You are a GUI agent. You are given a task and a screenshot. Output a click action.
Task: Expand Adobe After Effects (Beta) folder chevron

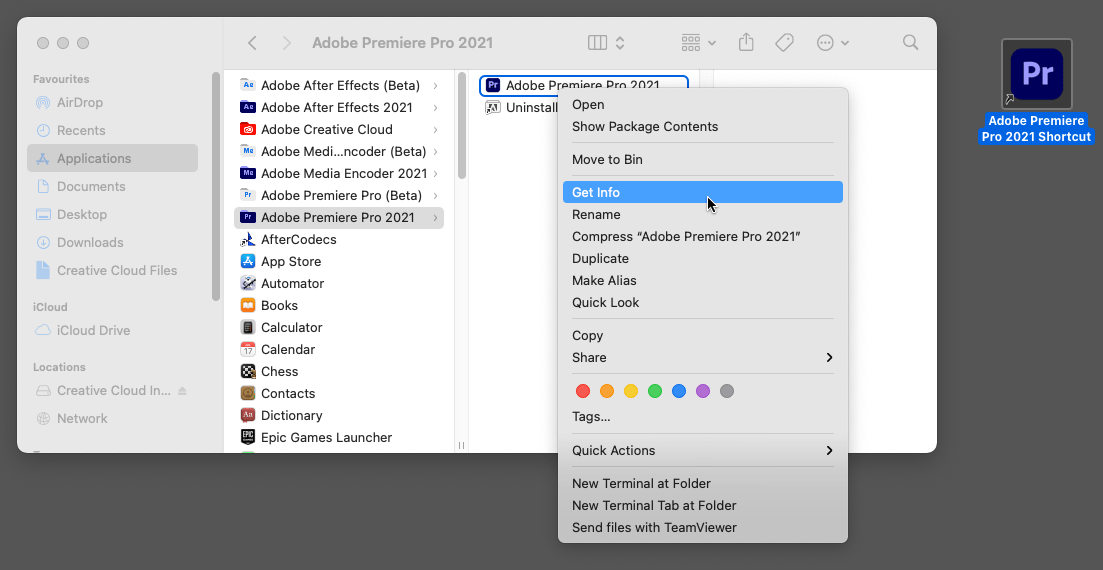(x=435, y=85)
